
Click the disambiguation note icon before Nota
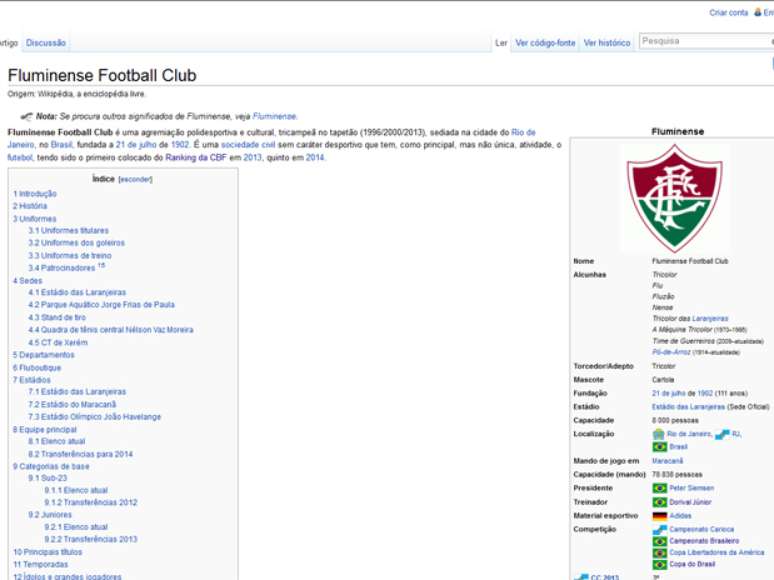point(26,116)
